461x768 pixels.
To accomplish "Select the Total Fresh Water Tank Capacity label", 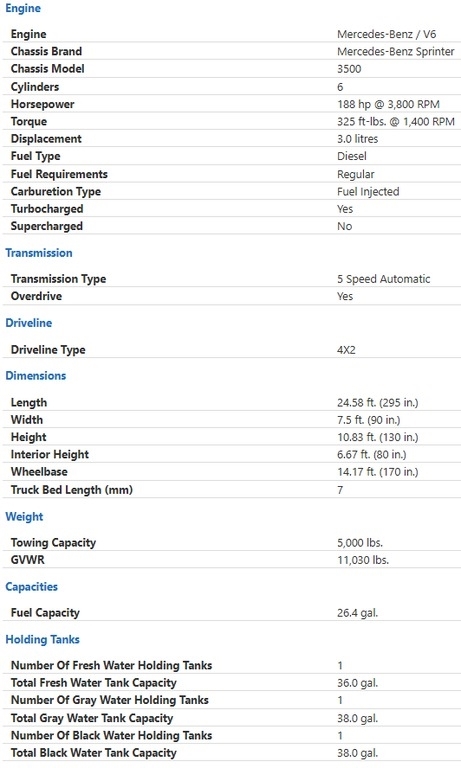I will click(94, 683).
